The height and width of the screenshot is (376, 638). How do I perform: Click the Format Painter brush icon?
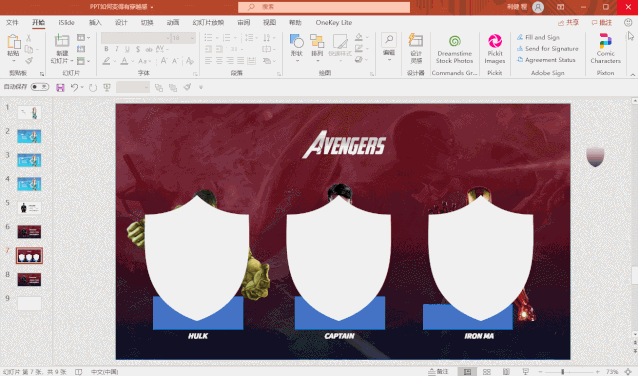click(x=28, y=61)
